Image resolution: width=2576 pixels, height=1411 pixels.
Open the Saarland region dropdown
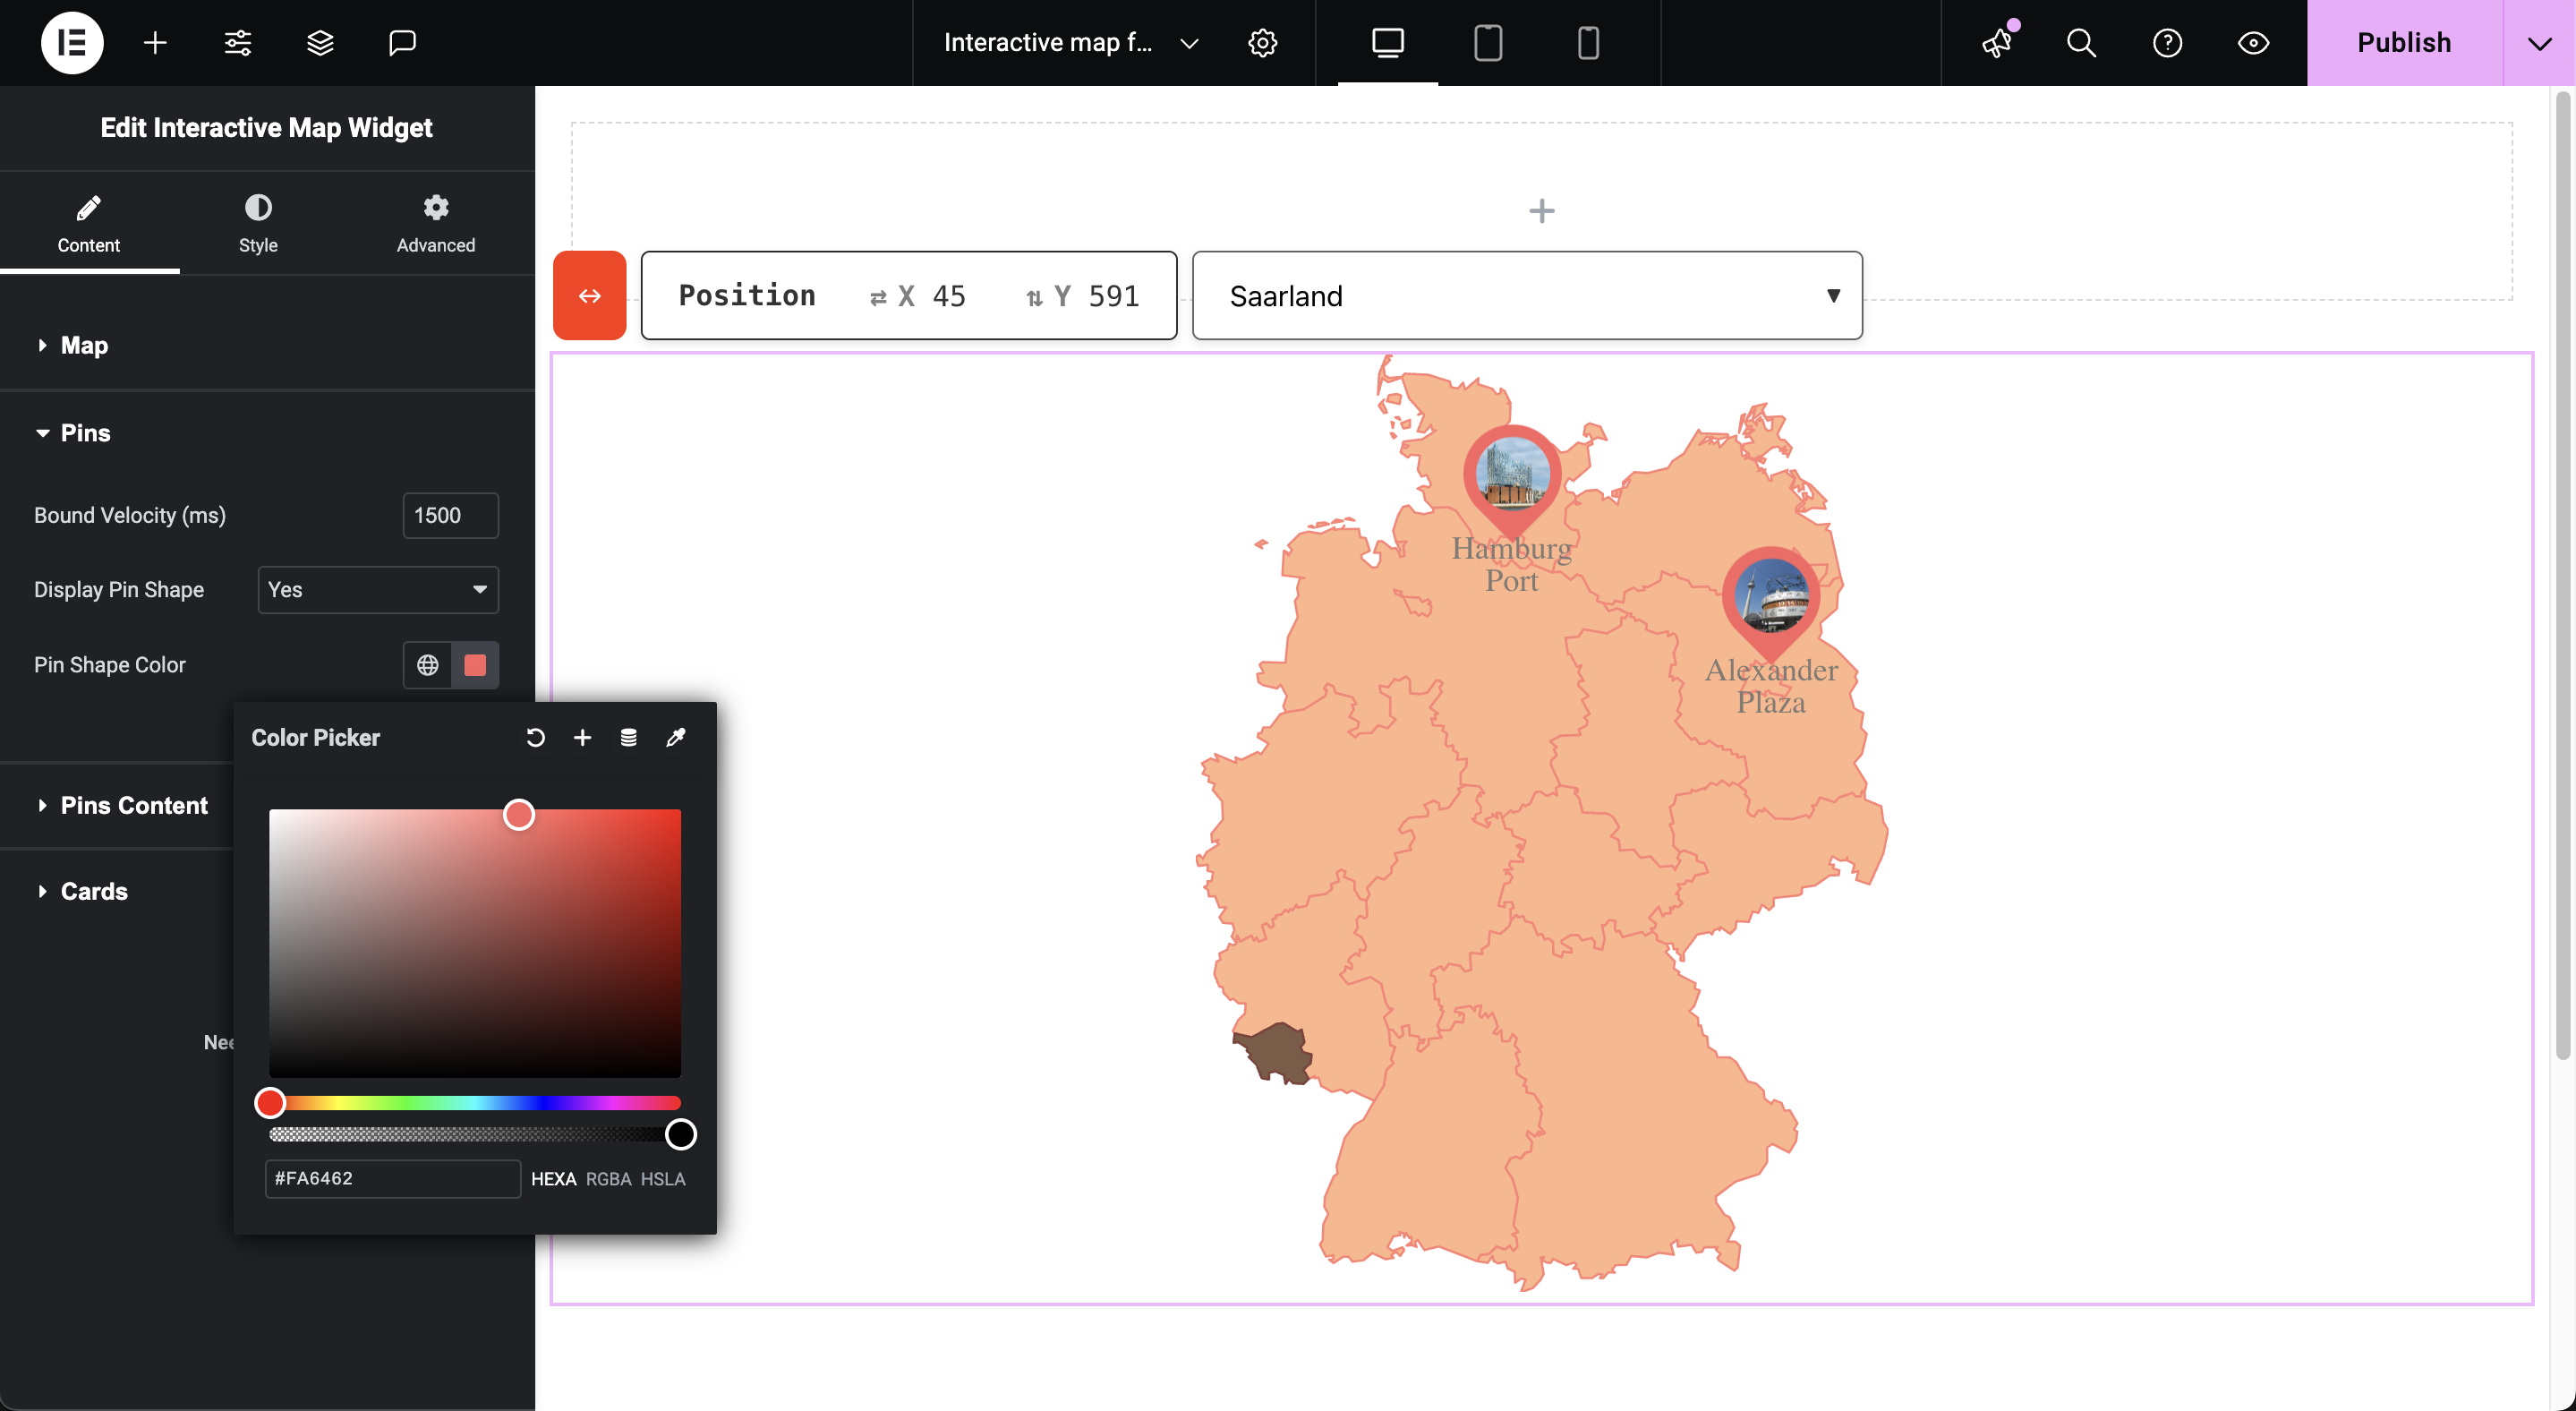tap(1527, 295)
